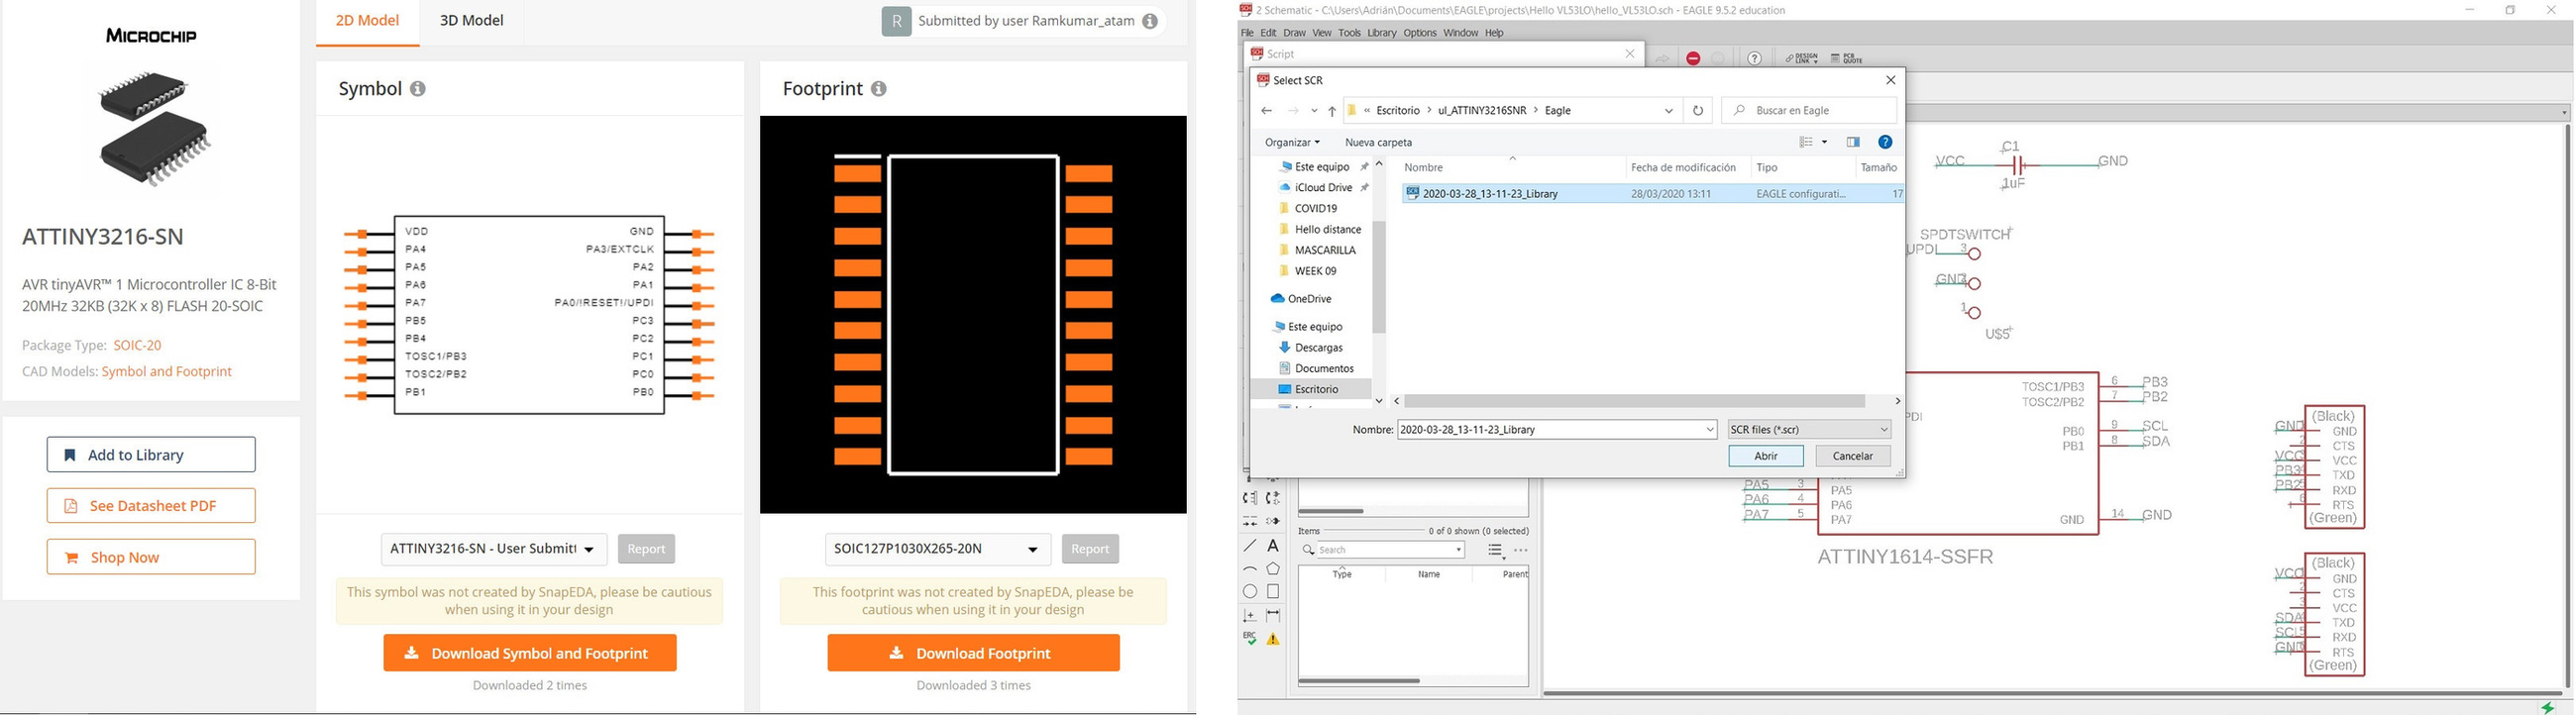The height and width of the screenshot is (715, 2576).
Task: Click the red Stop icon in EAGLE toolbar
Action: 1693,59
